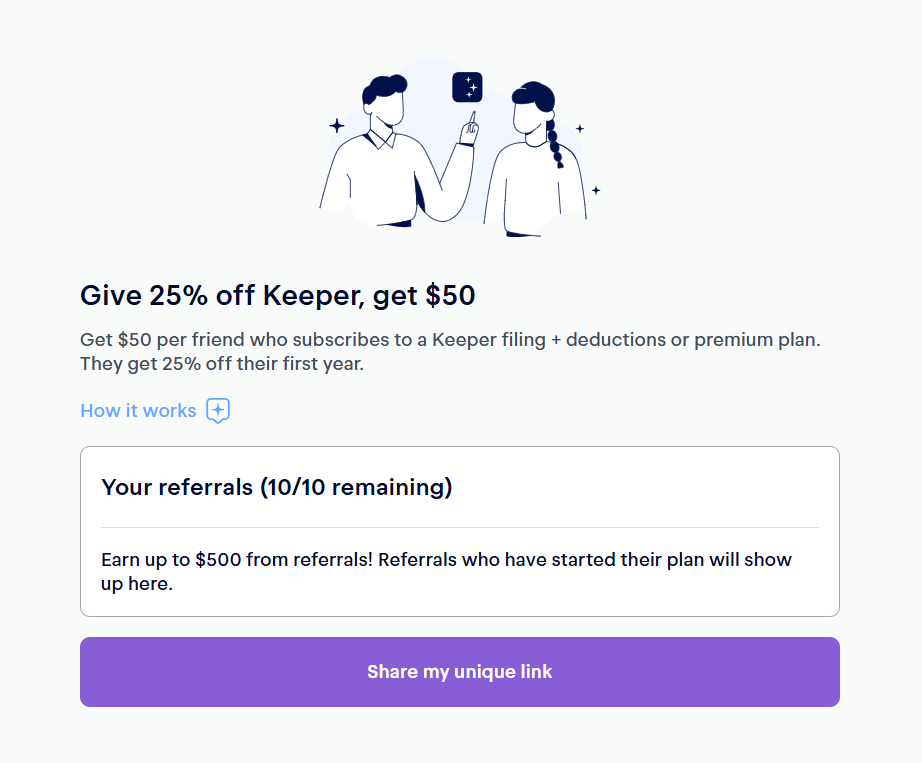The width and height of the screenshot is (922, 763).
Task: Click the "Give 25% off Keeper, get $50" heading
Action: (277, 295)
